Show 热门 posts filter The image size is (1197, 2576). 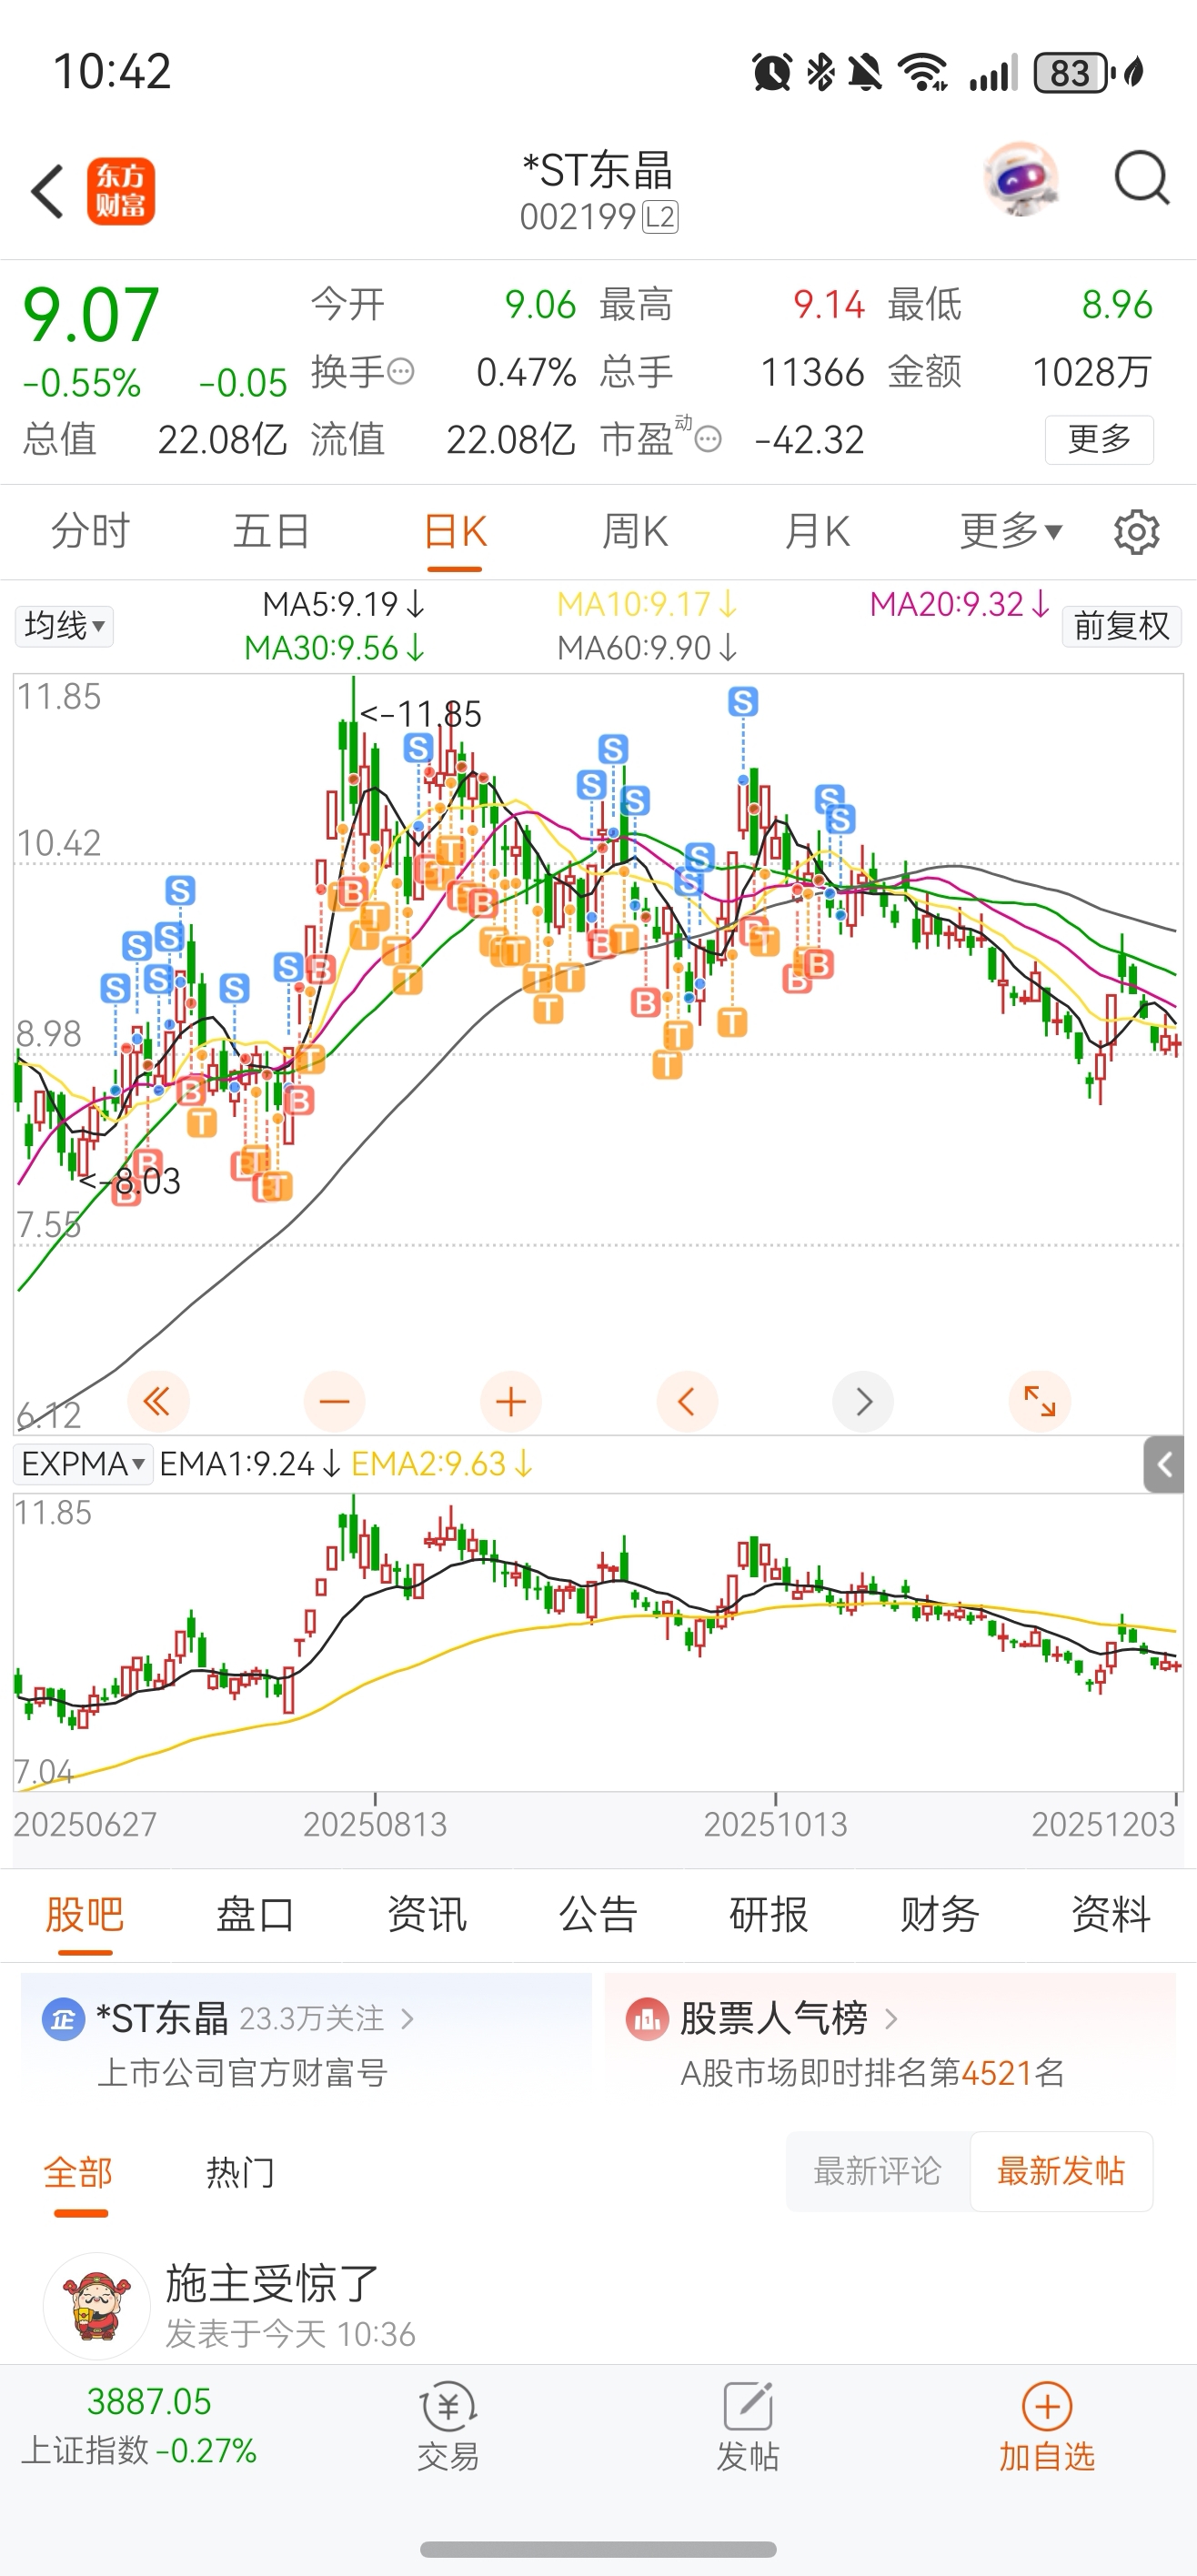240,2173
